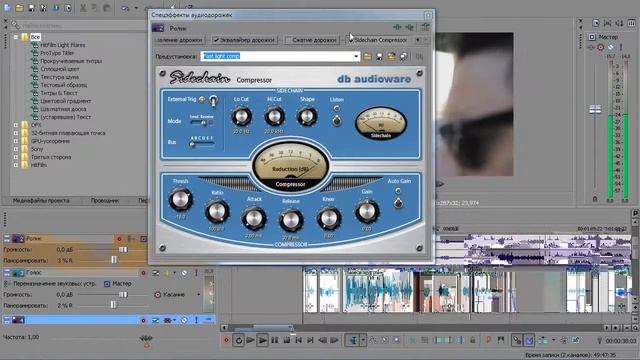The height and width of the screenshot is (360, 640).
Task: Click the Save icon in main toolbar
Action: pyautogui.click(x=31, y=8)
